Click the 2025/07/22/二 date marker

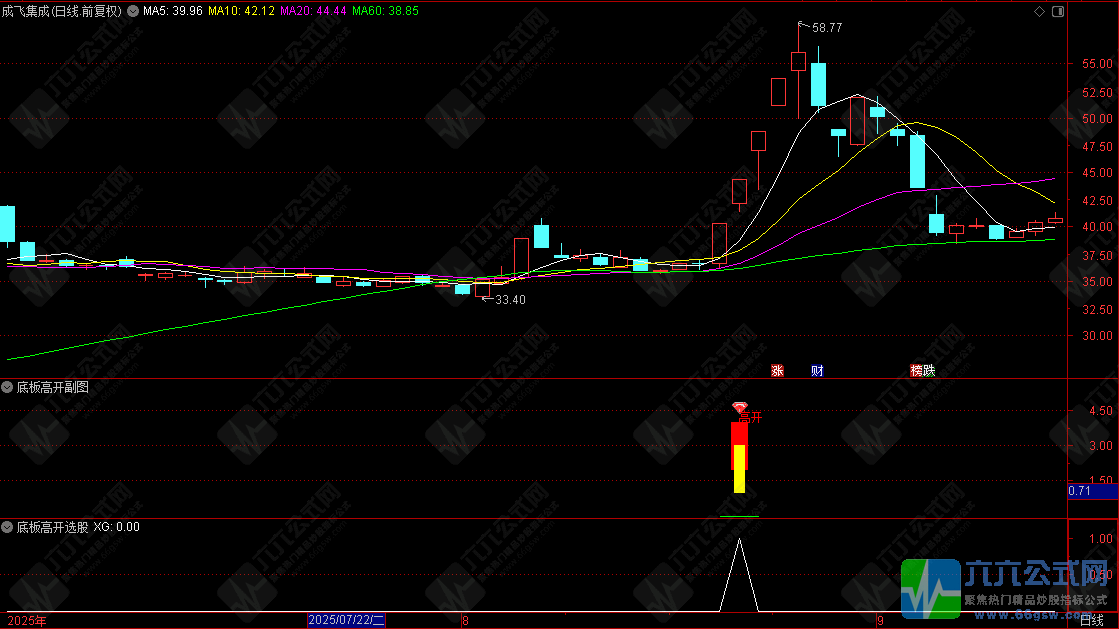tap(346, 620)
